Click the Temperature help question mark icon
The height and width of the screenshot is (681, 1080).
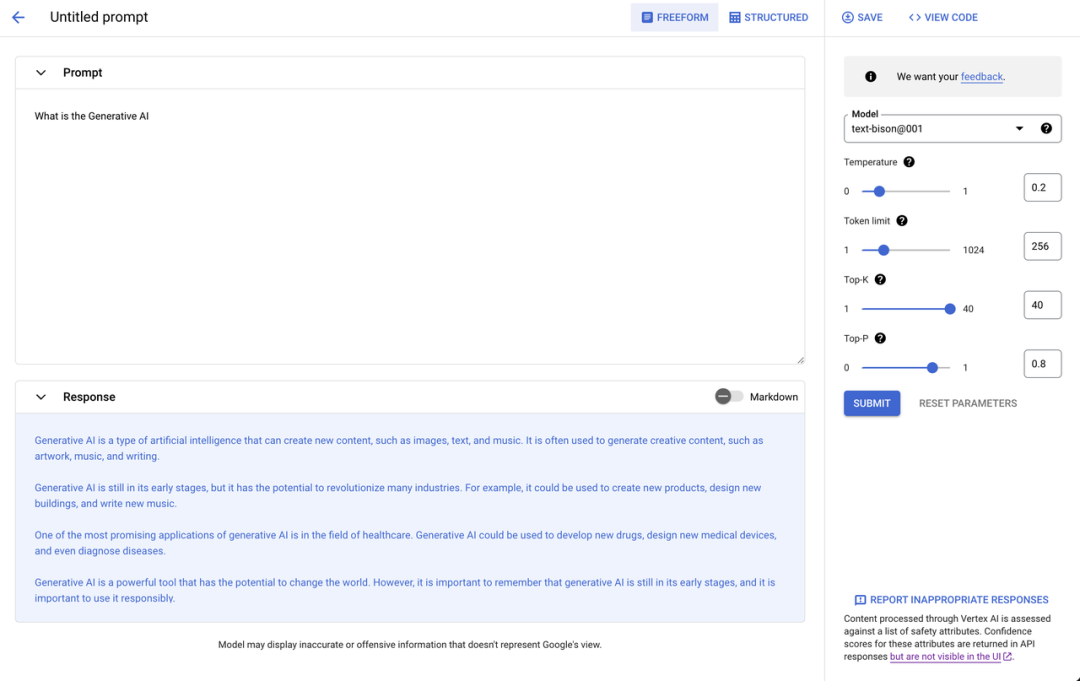coord(909,162)
